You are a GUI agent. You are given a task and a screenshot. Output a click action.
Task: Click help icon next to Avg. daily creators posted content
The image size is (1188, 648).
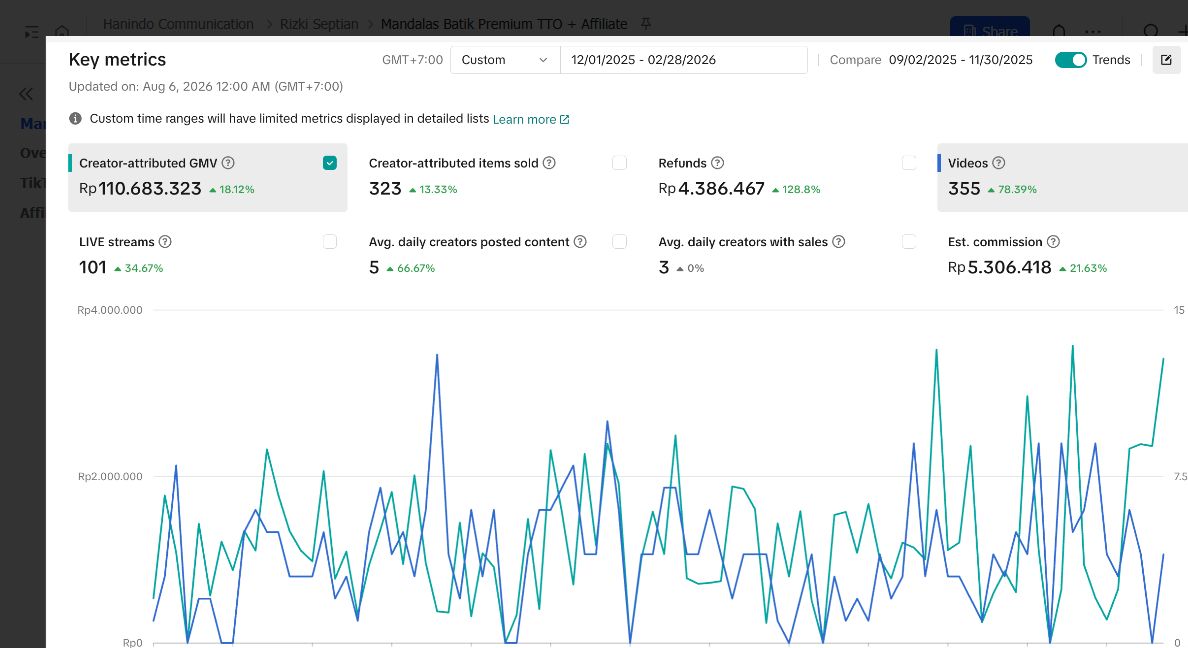pos(580,242)
